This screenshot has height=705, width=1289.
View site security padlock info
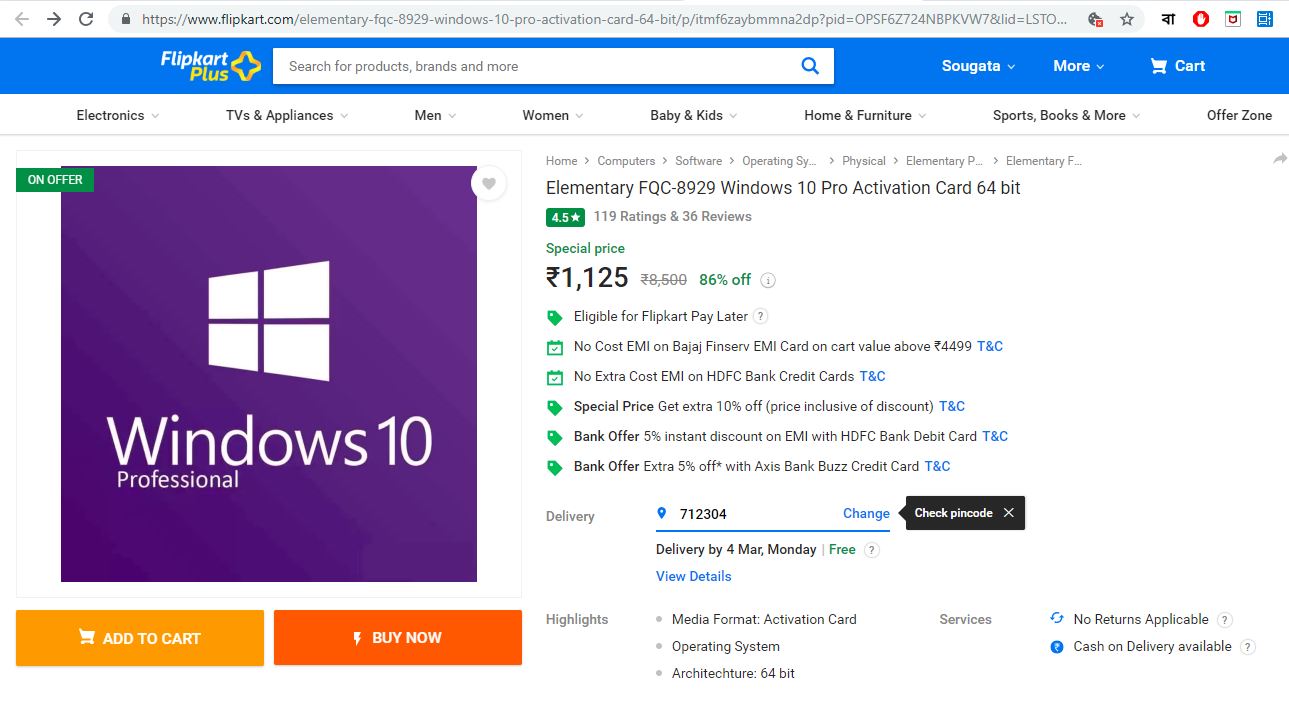(x=125, y=19)
